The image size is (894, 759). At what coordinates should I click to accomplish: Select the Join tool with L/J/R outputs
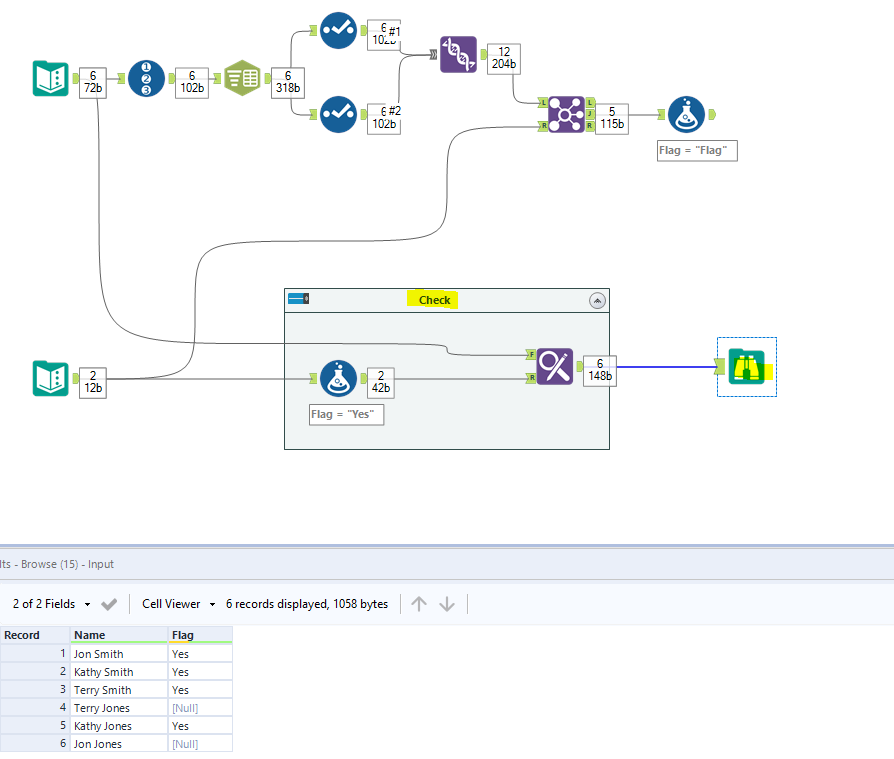pos(565,116)
